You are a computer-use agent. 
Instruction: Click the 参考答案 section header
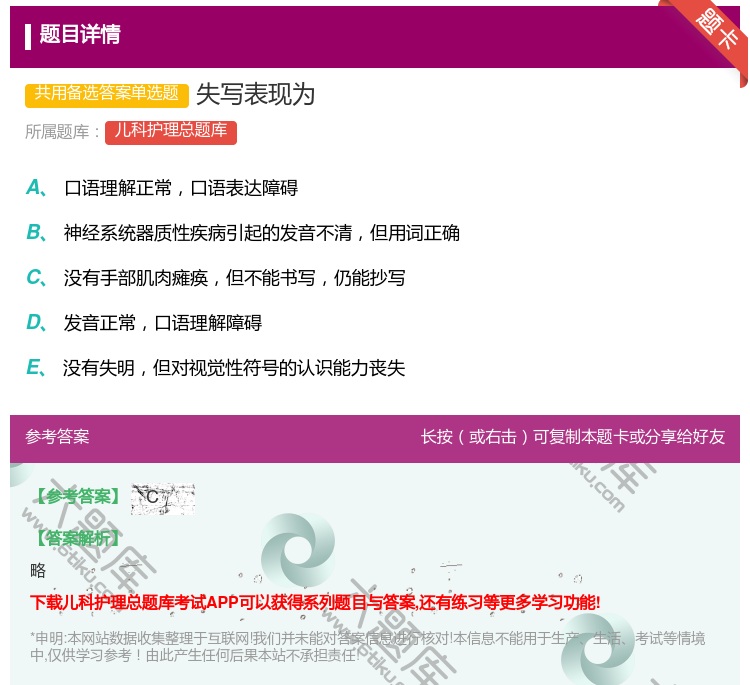tap(57, 437)
